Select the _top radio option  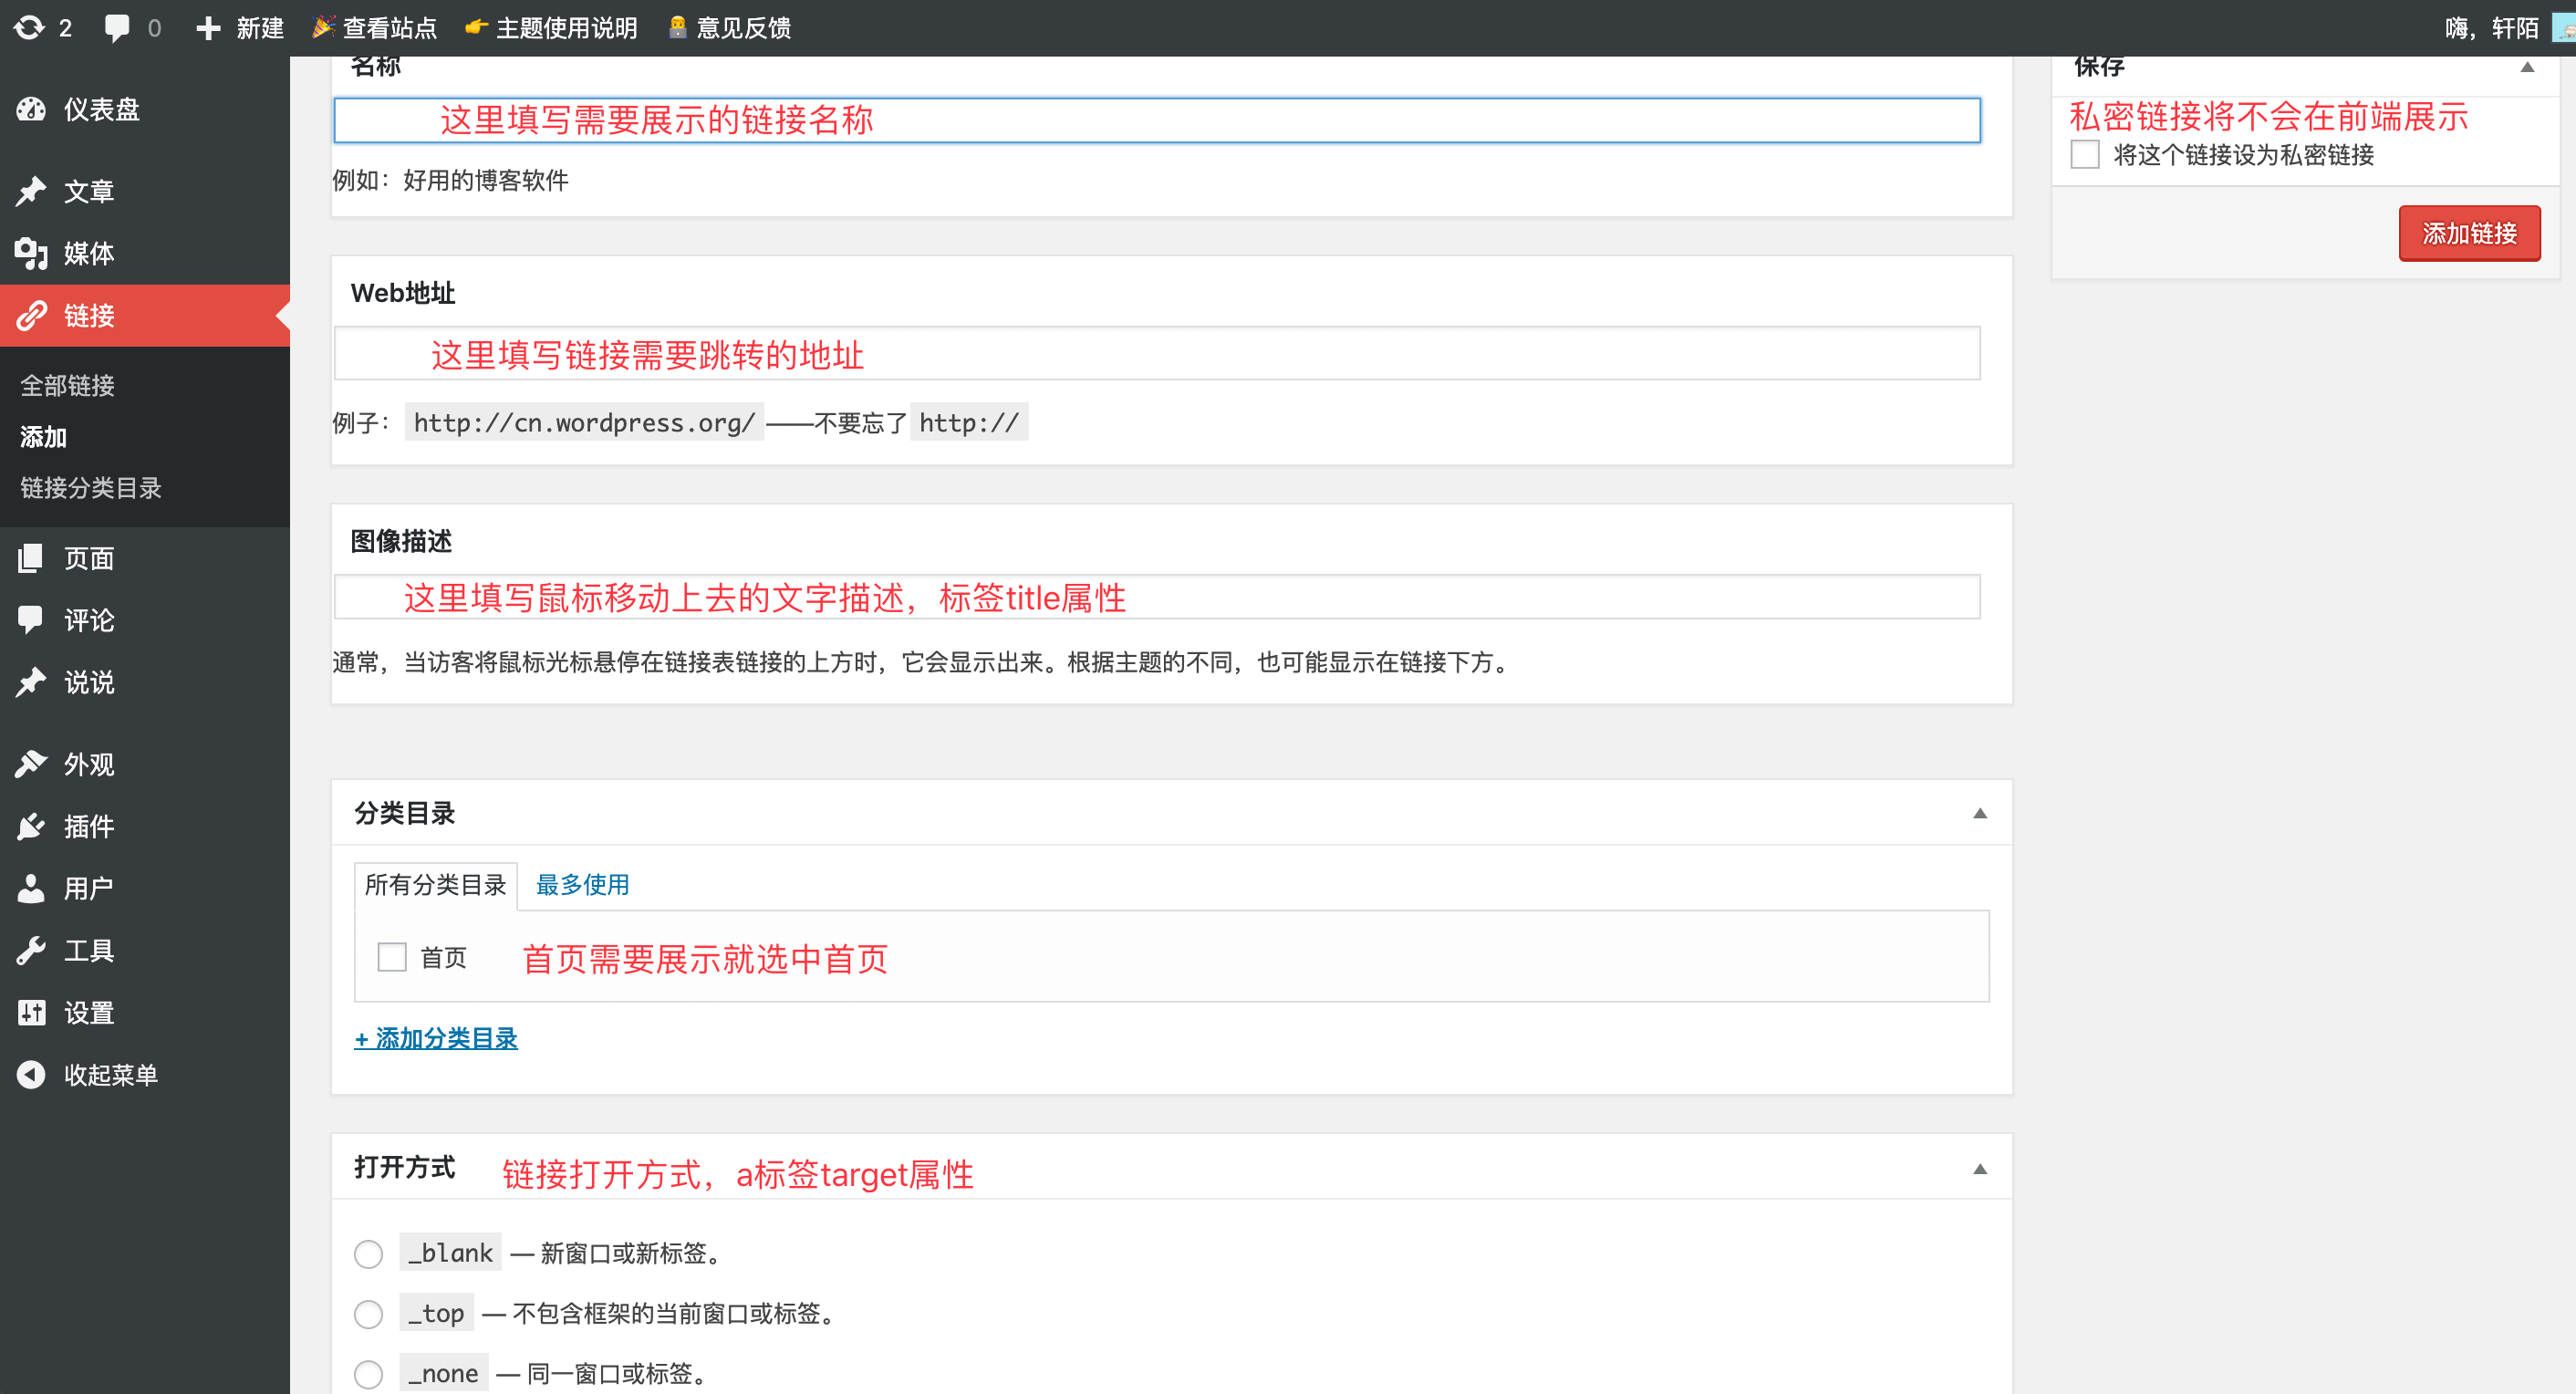[x=368, y=1313]
